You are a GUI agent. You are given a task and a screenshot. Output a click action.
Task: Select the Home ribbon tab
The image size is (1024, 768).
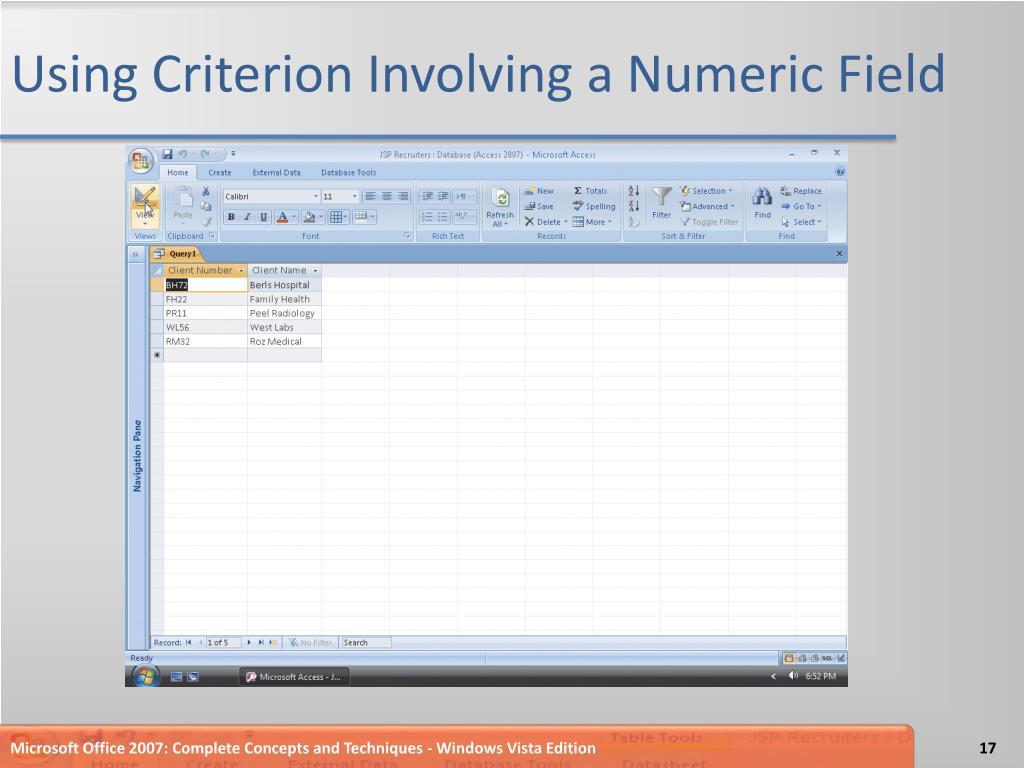point(178,172)
